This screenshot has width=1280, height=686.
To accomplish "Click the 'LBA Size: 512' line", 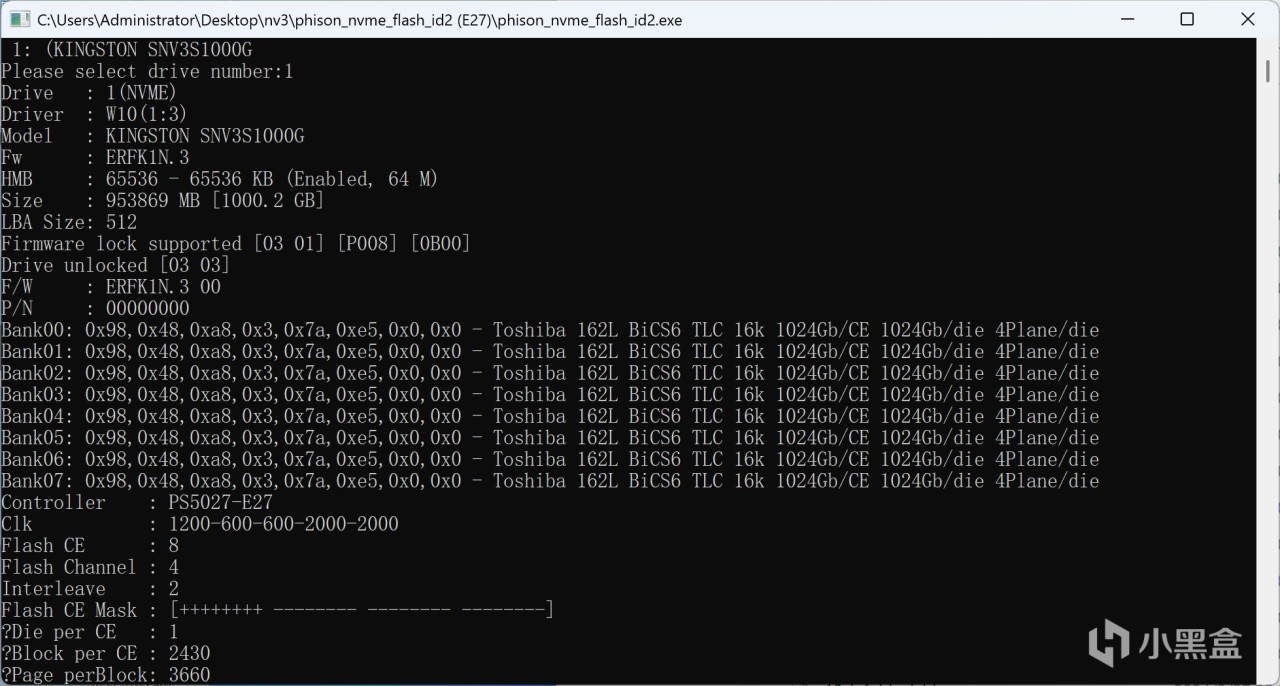I will tap(69, 222).
